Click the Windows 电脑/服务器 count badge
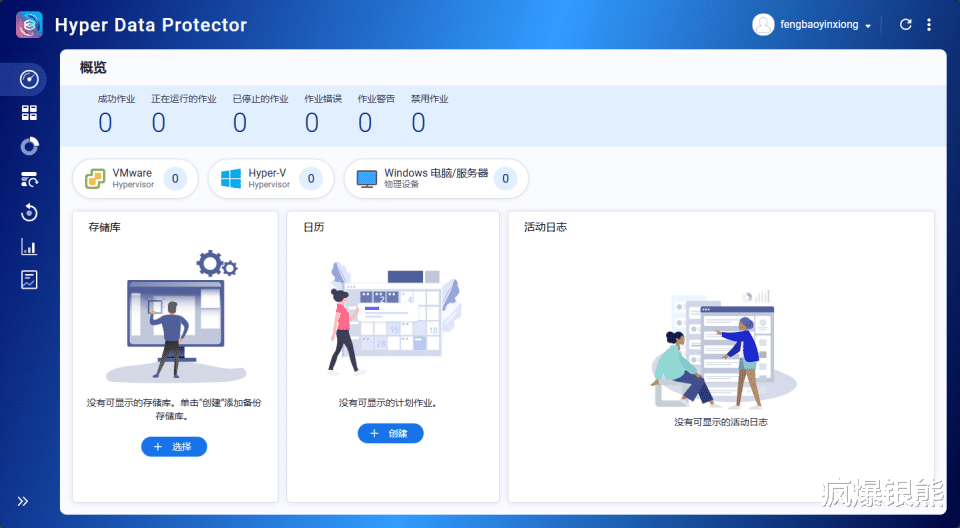The height and width of the screenshot is (528, 960). (505, 179)
